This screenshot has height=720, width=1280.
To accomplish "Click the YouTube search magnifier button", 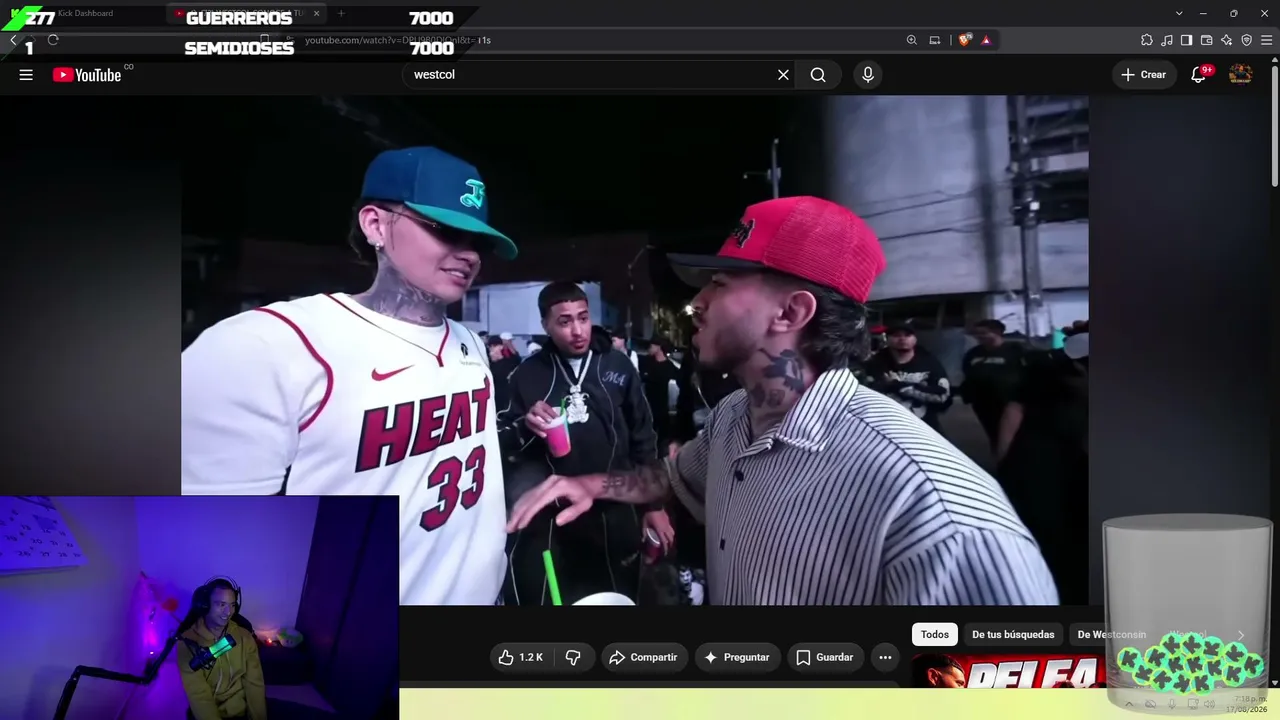I will click(x=818, y=75).
